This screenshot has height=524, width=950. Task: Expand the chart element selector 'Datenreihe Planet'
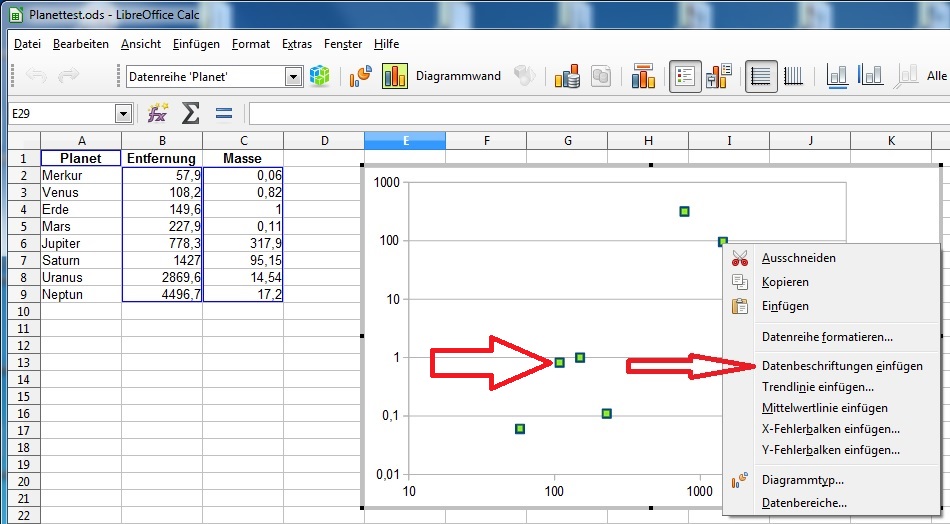pyautogui.click(x=293, y=77)
